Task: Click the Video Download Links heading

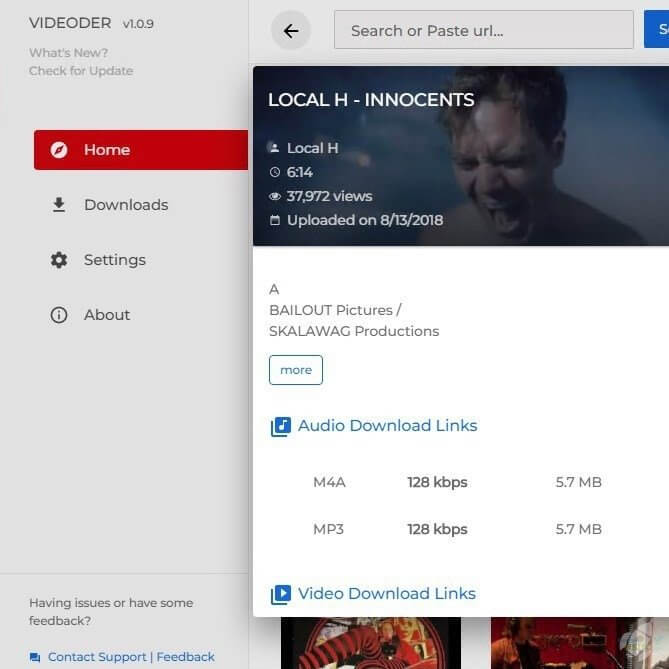Action: (x=387, y=593)
